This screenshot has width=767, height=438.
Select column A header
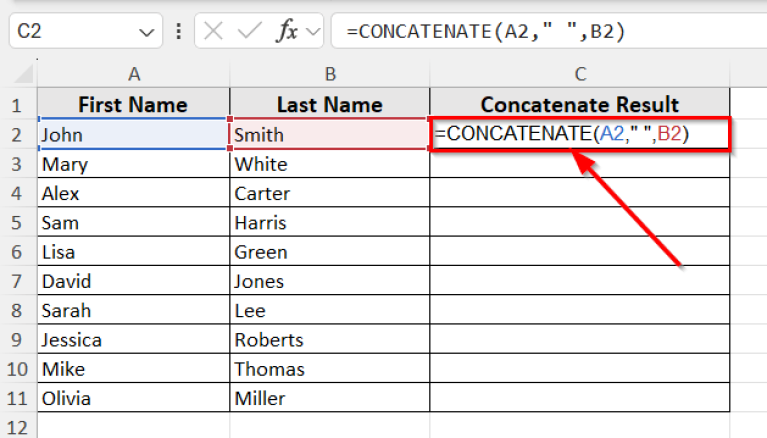[133, 74]
